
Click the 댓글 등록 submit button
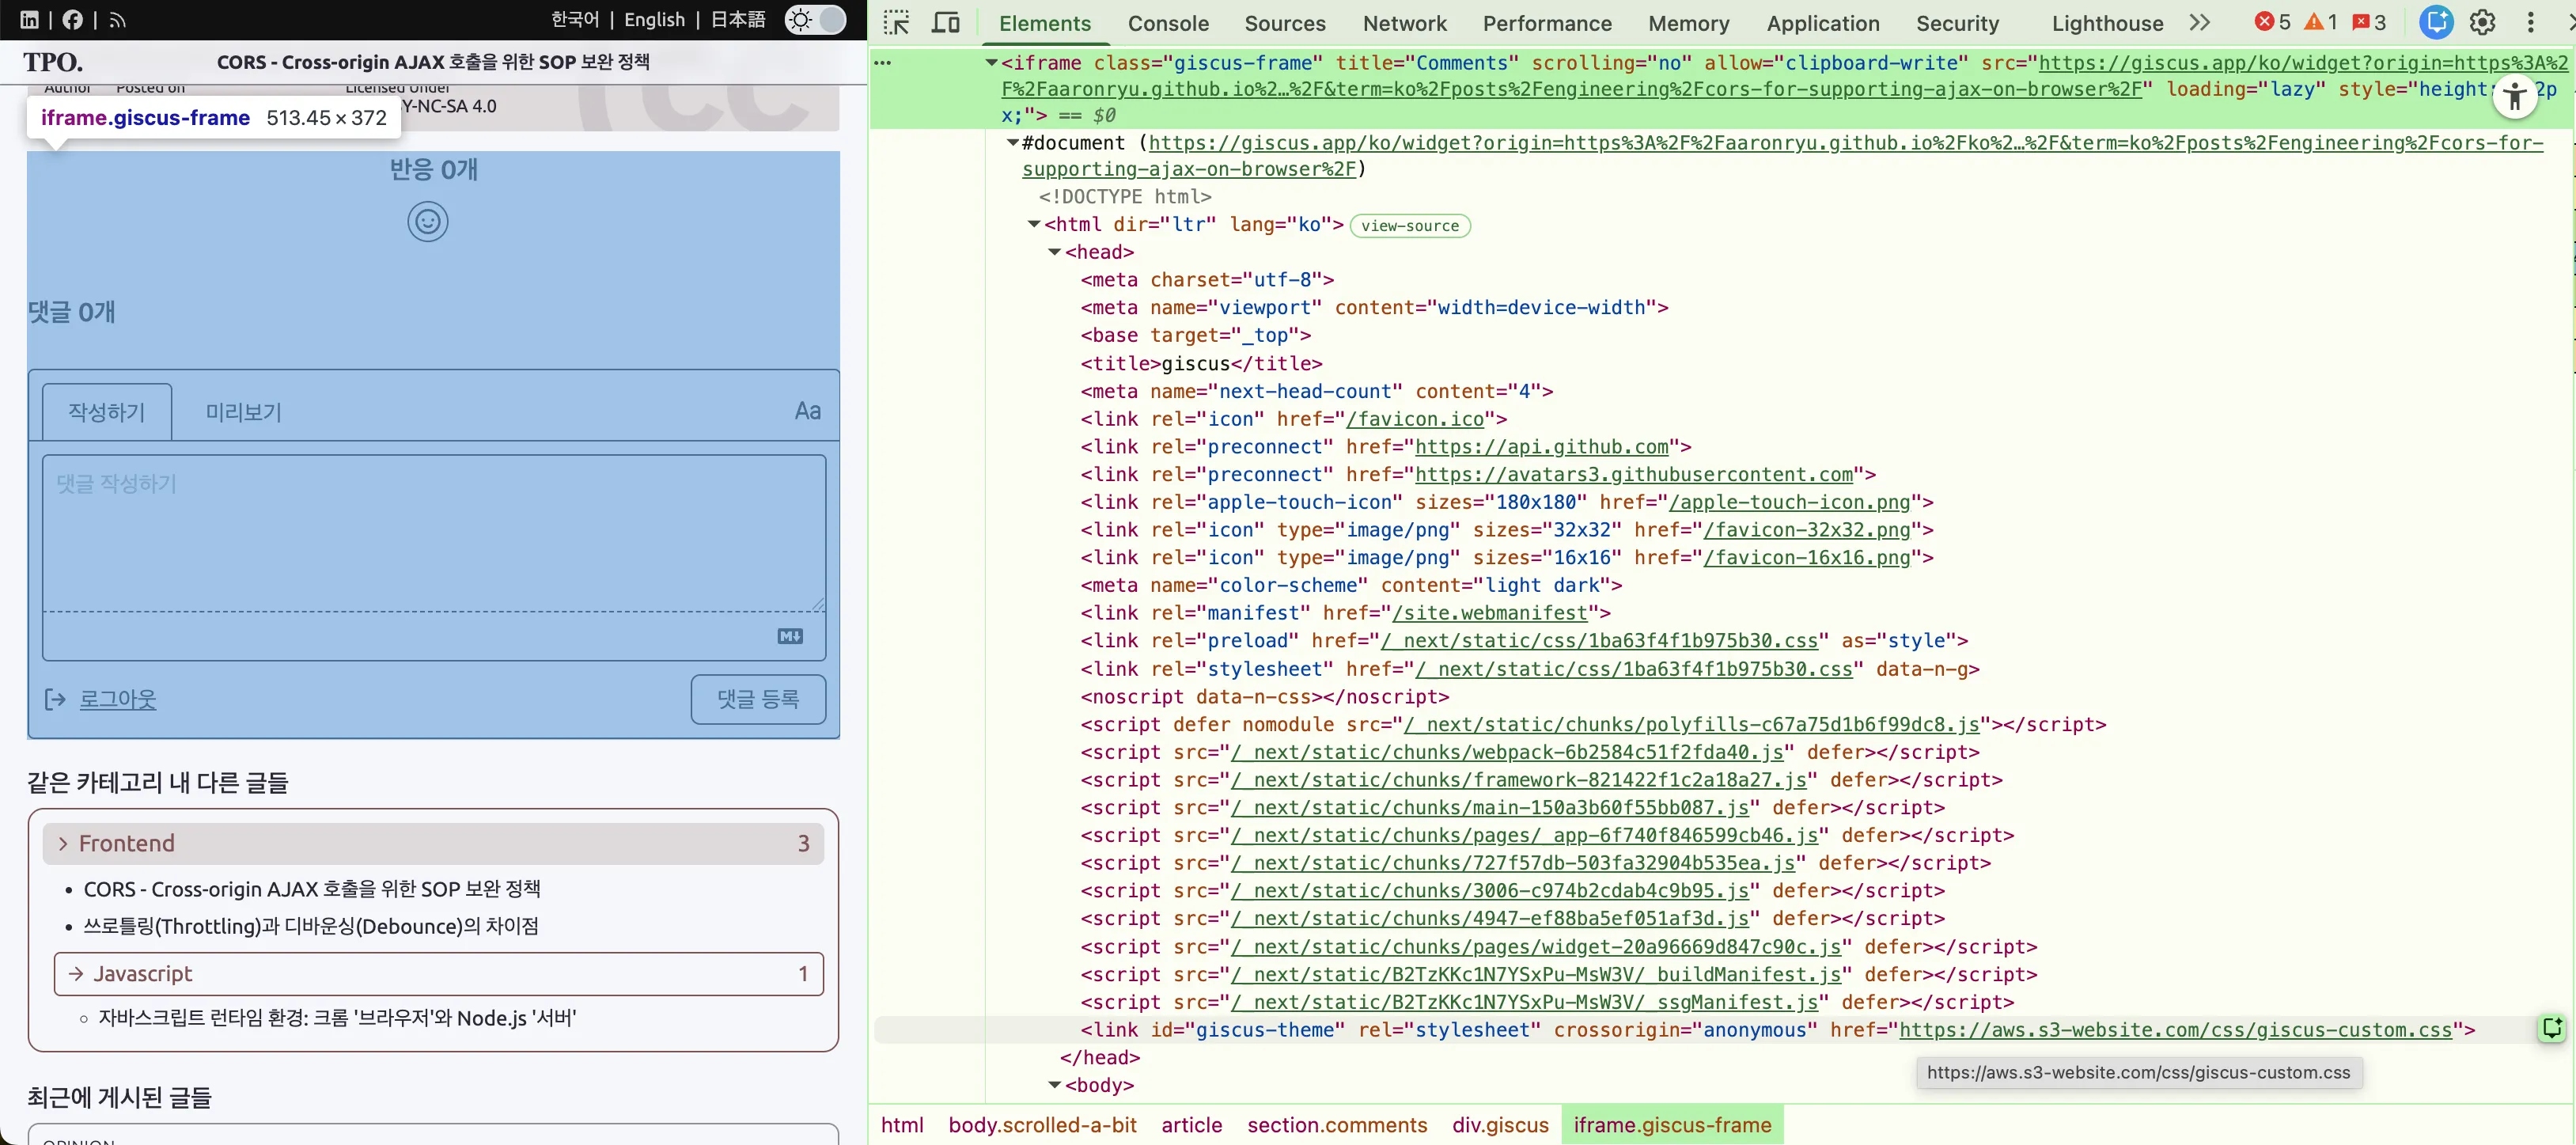[758, 699]
